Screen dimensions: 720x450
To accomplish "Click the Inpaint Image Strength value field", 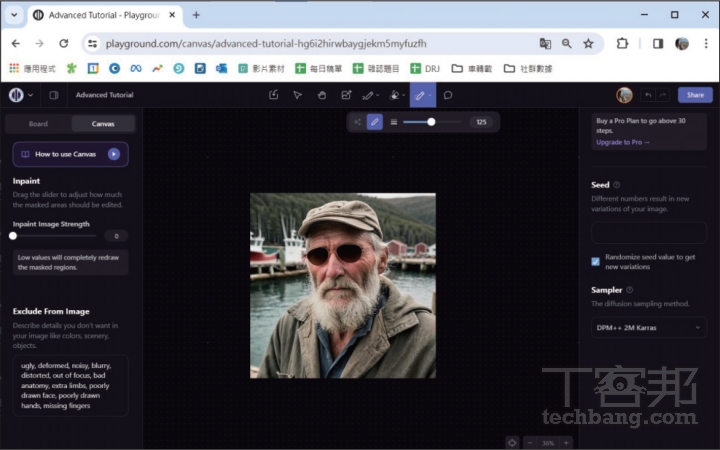I will pos(116,236).
